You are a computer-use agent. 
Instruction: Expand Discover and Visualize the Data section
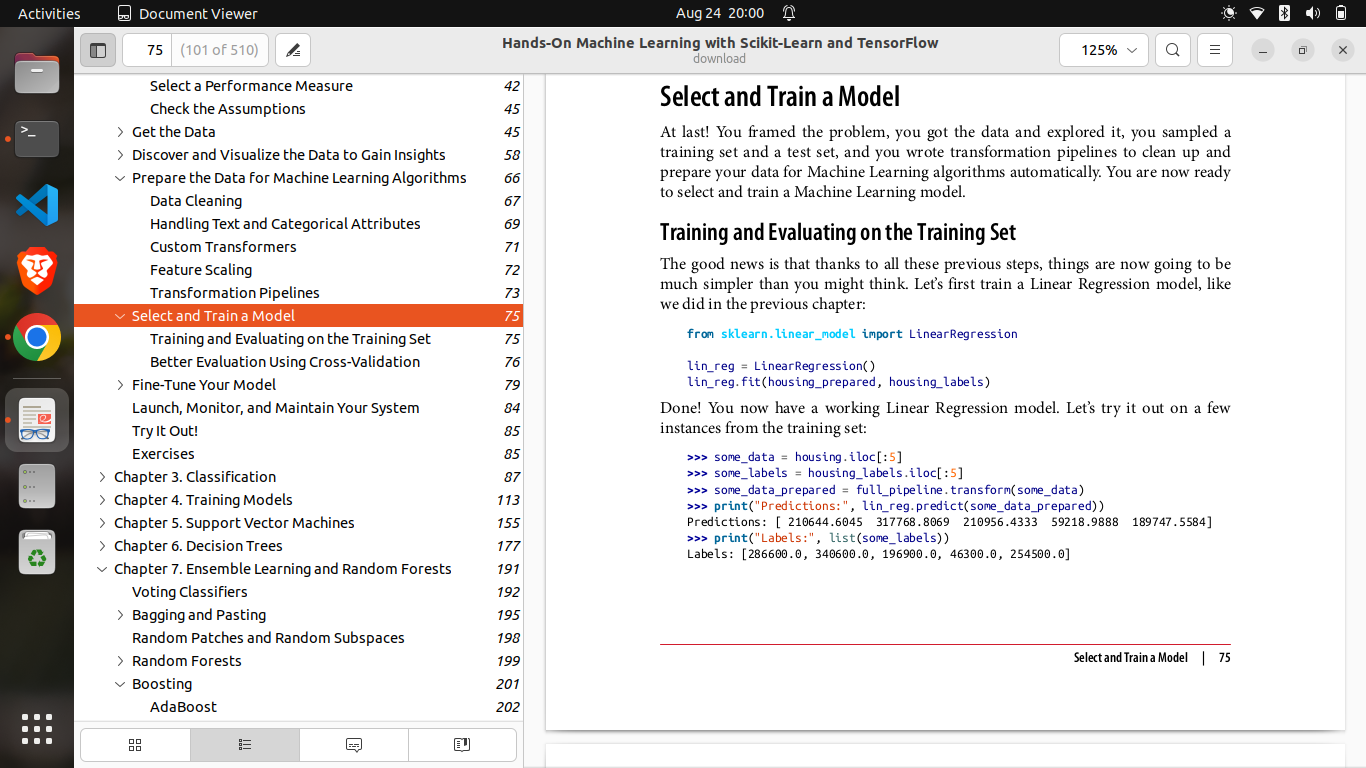(120, 155)
